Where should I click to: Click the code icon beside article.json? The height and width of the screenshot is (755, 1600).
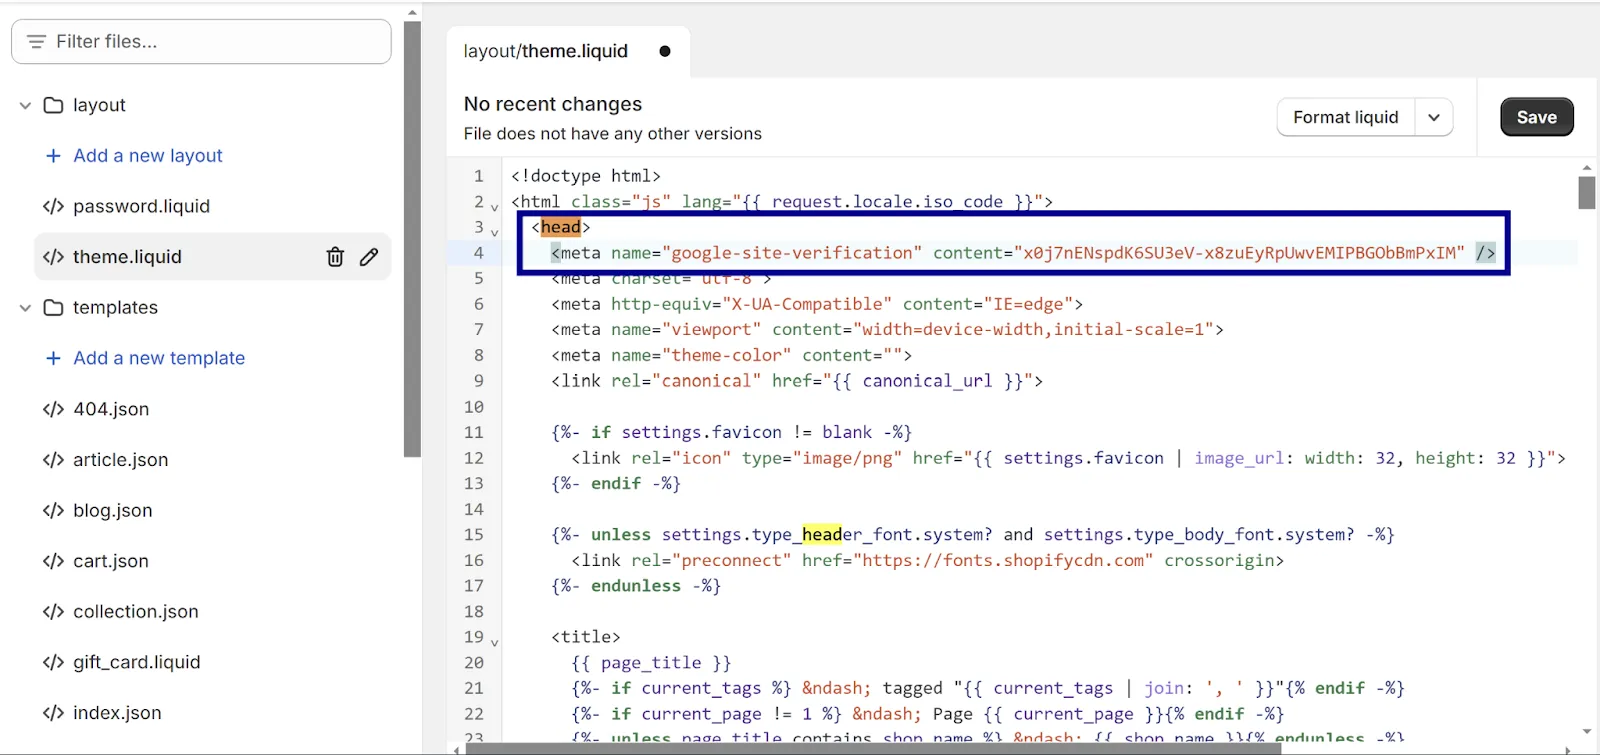tap(53, 460)
